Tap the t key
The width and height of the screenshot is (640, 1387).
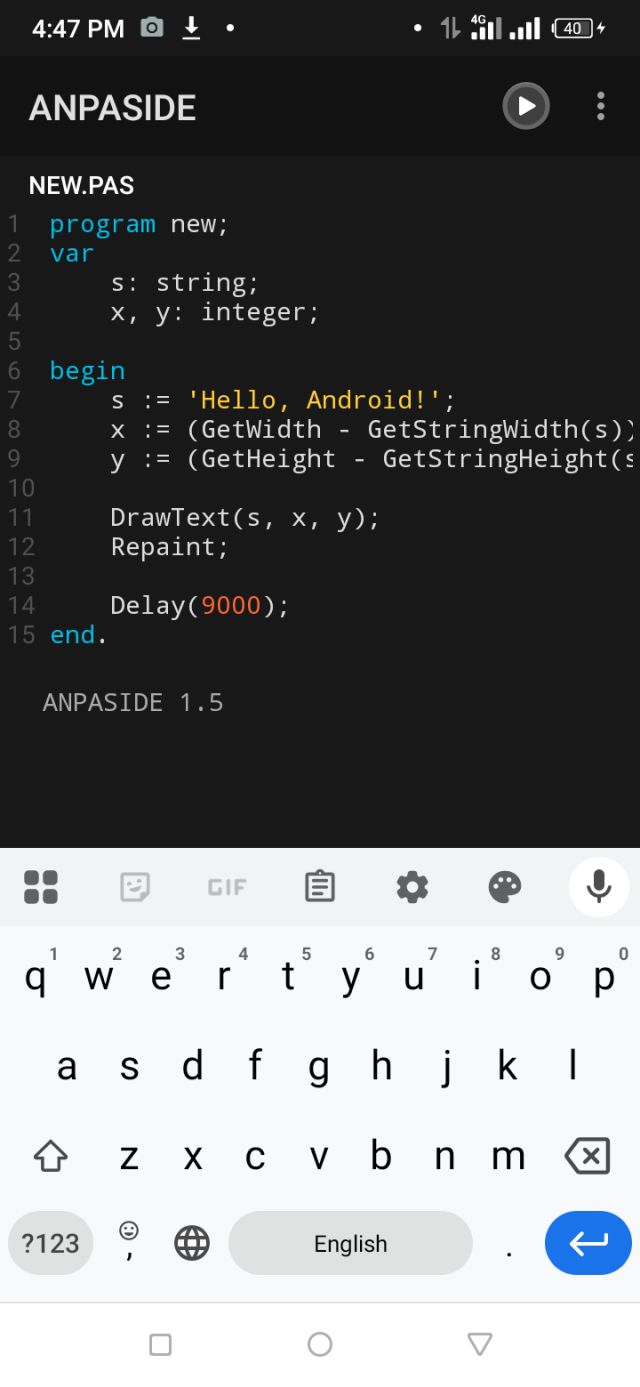point(288,978)
